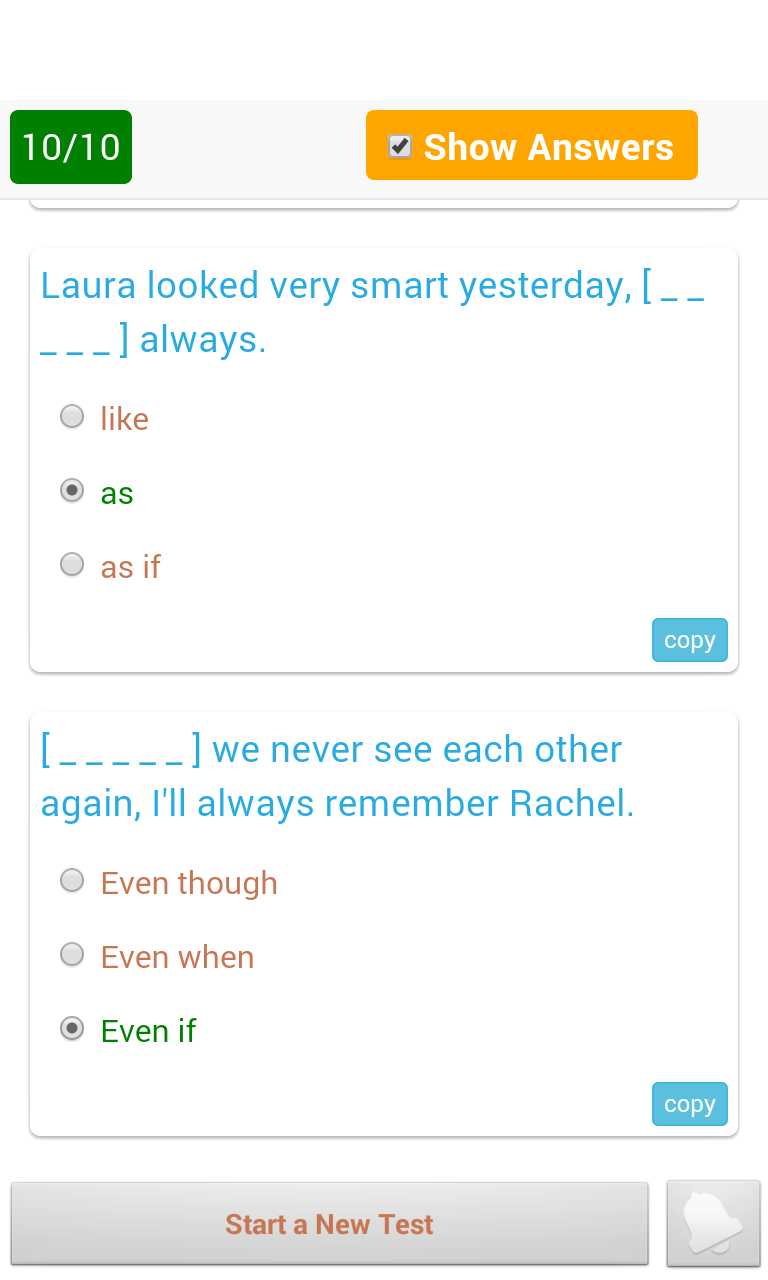Click the green 'Even if' answer text

coord(148,1031)
